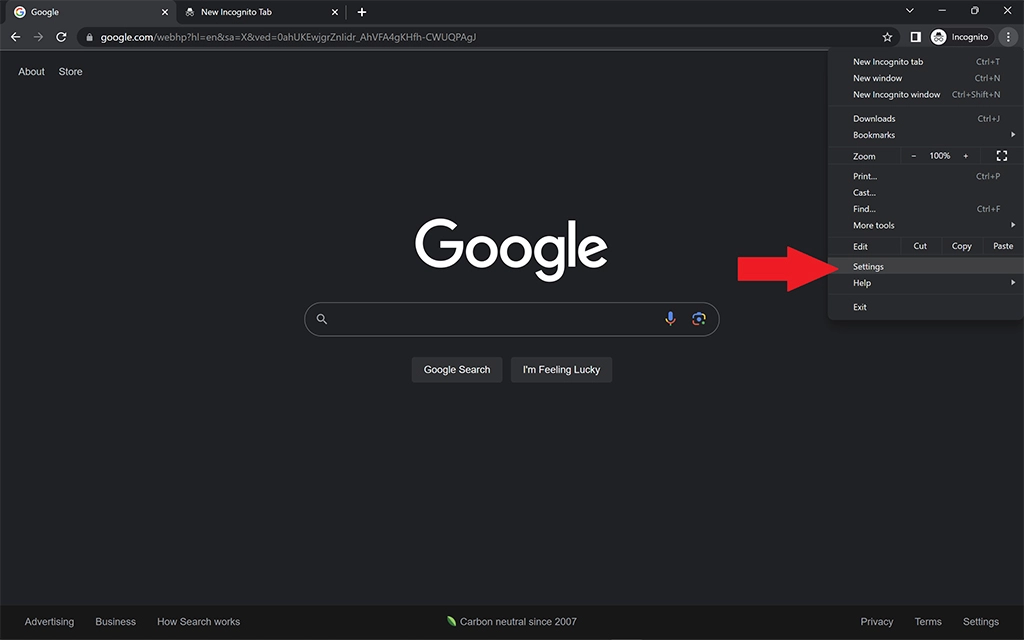
Task: Start voice search with microphone icon
Action: coord(670,319)
